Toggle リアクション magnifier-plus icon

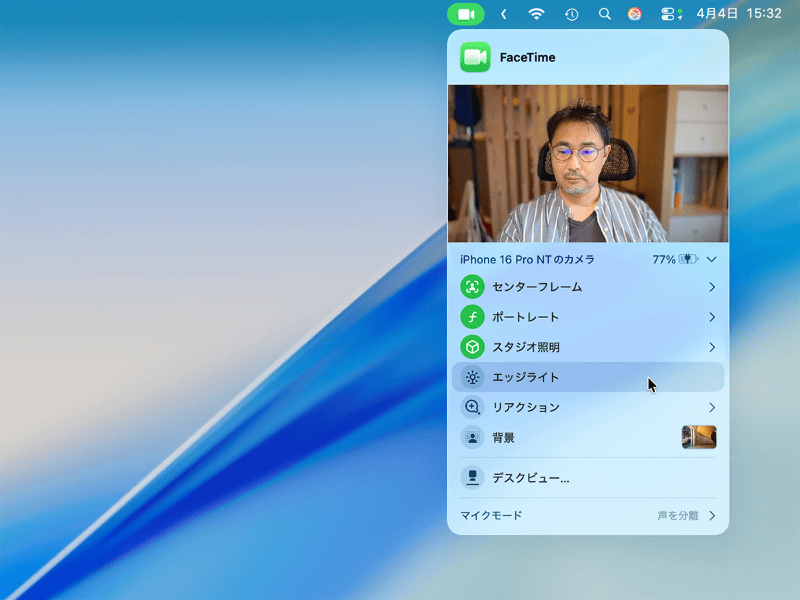pyautogui.click(x=472, y=407)
